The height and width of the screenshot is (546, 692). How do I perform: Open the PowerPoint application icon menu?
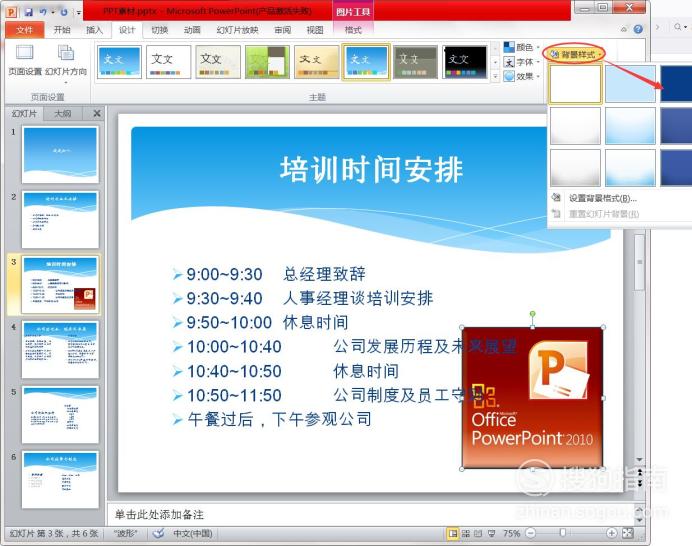click(11, 11)
